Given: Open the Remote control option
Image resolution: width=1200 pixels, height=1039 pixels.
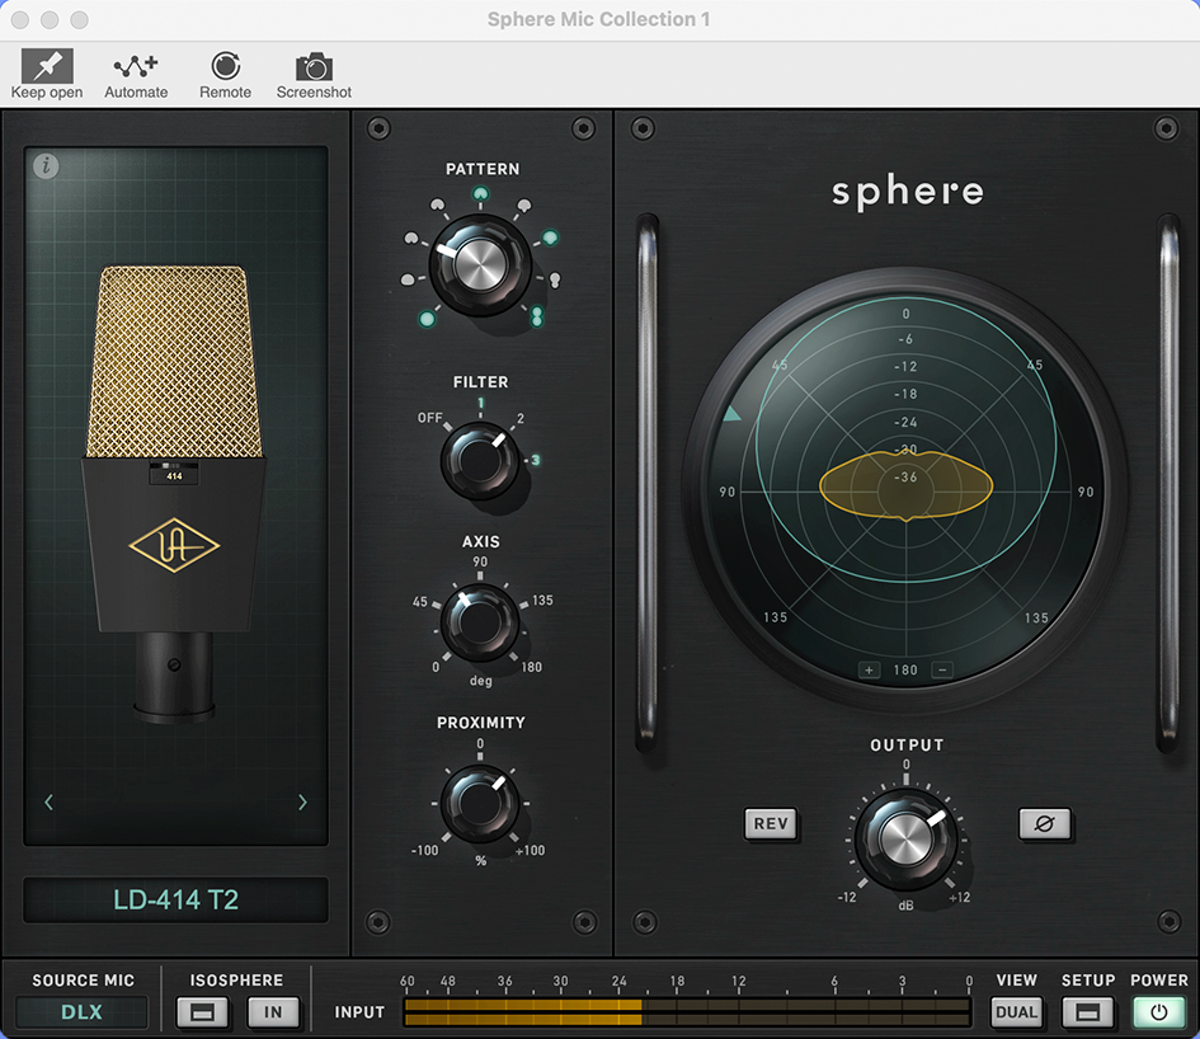Looking at the screenshot, I should coord(225,75).
